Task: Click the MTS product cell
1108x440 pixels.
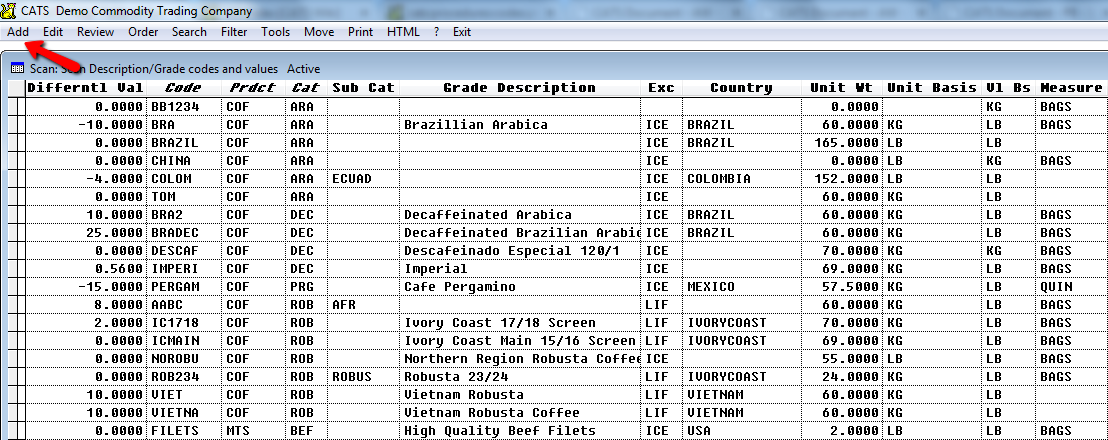Action: click(x=237, y=431)
